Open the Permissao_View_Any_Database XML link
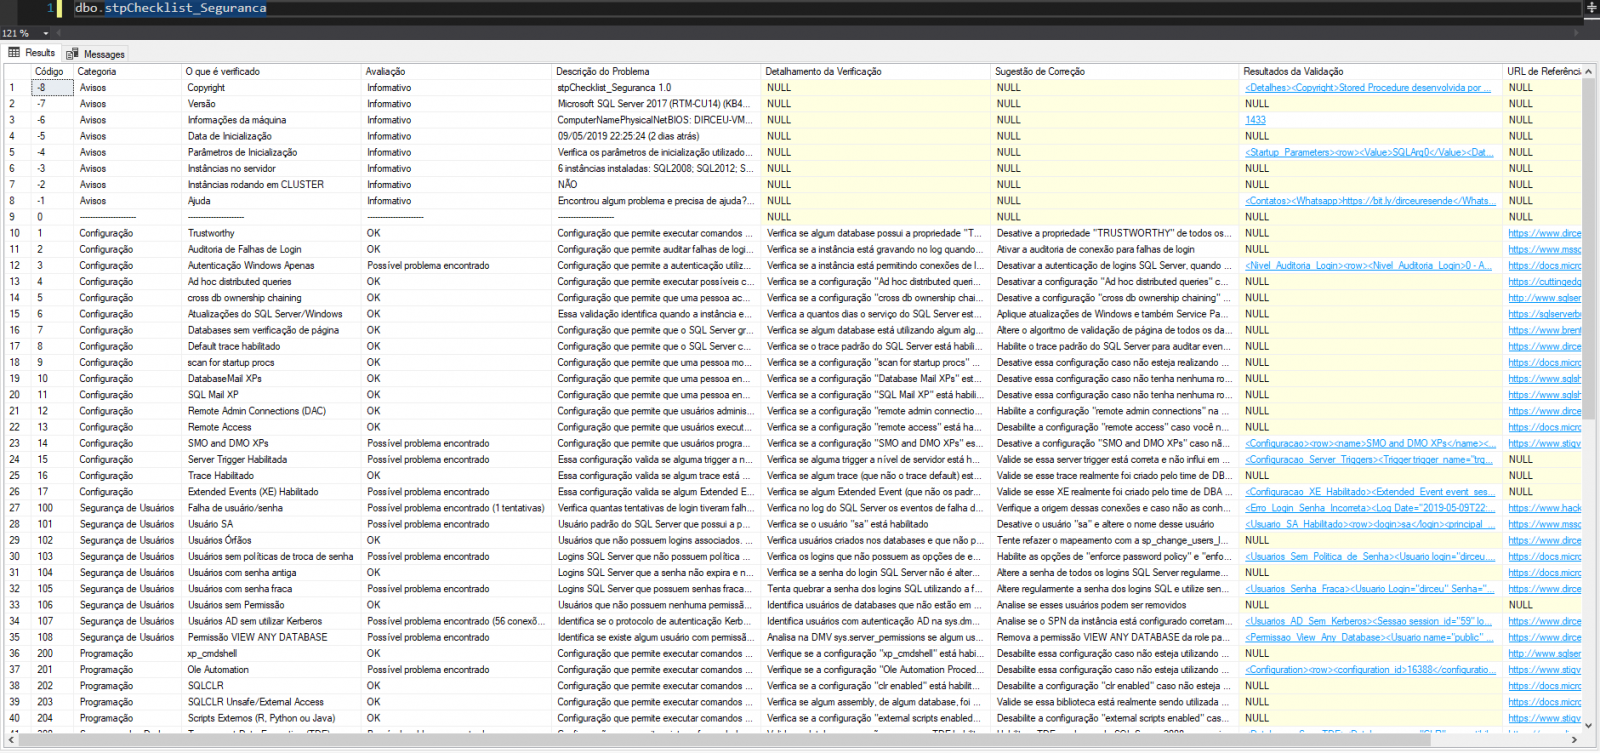The height and width of the screenshot is (753, 1600). coord(1369,637)
